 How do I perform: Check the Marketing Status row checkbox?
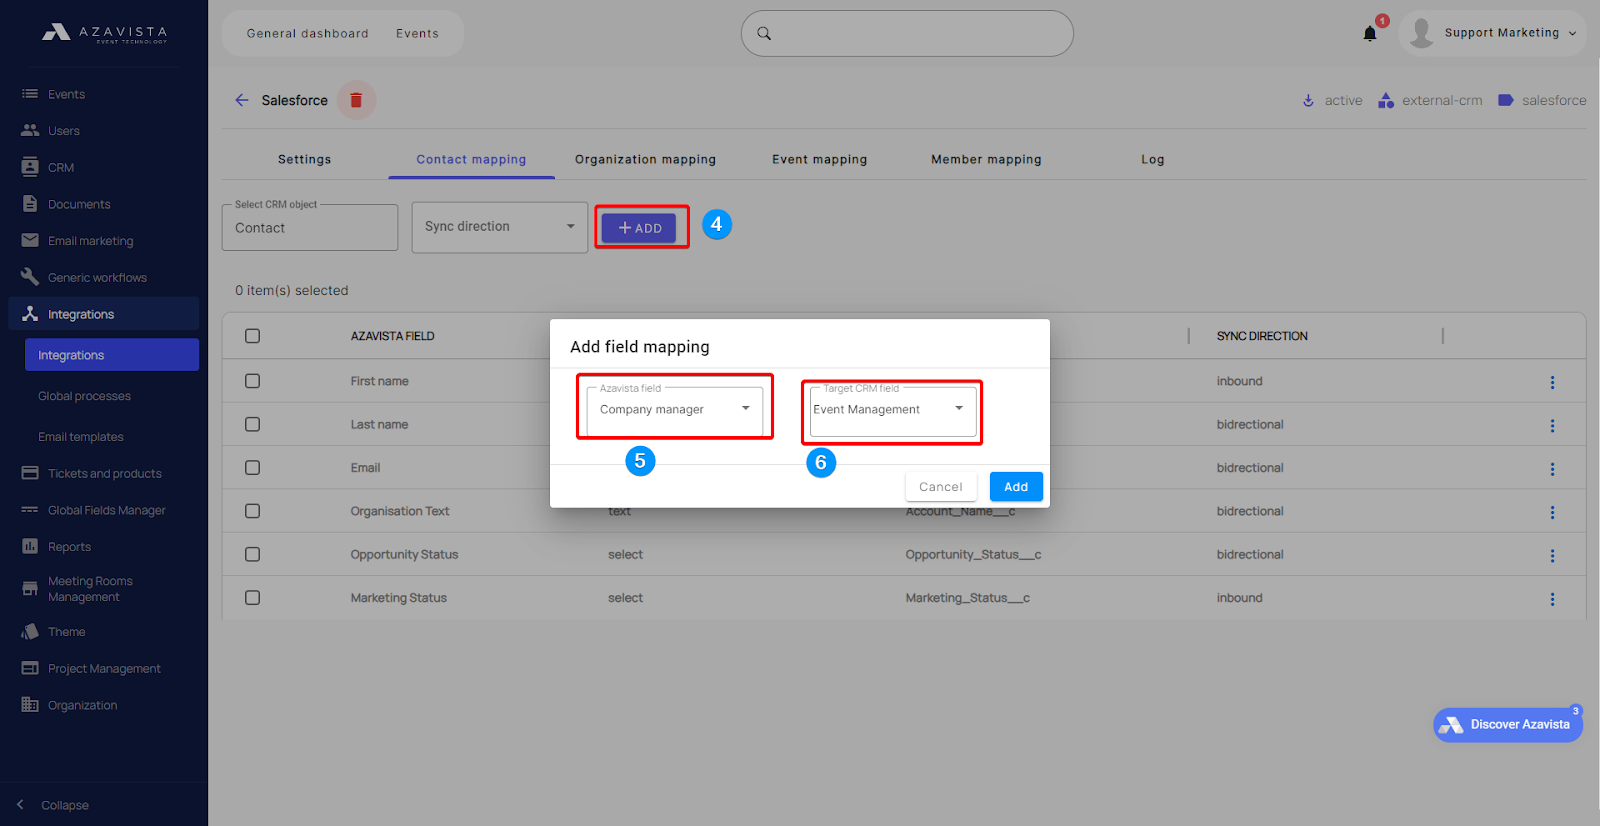point(252,597)
